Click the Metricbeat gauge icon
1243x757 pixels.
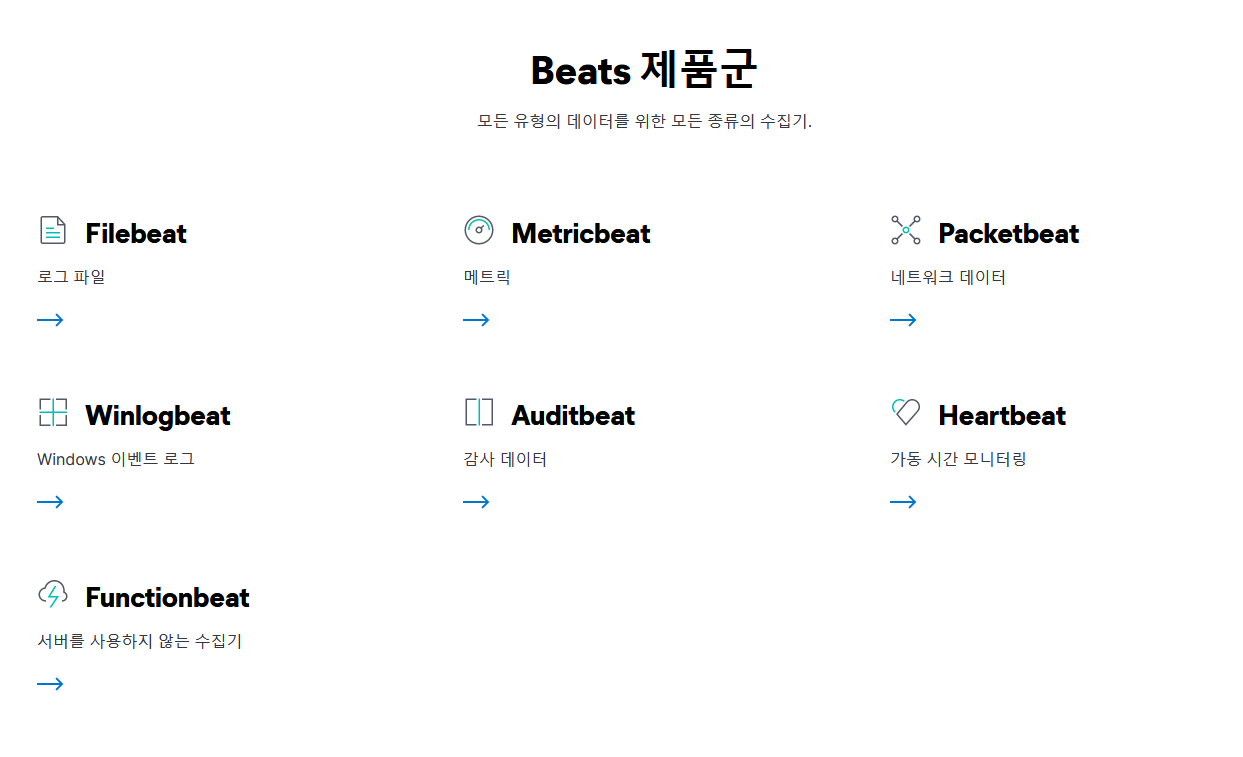(479, 230)
